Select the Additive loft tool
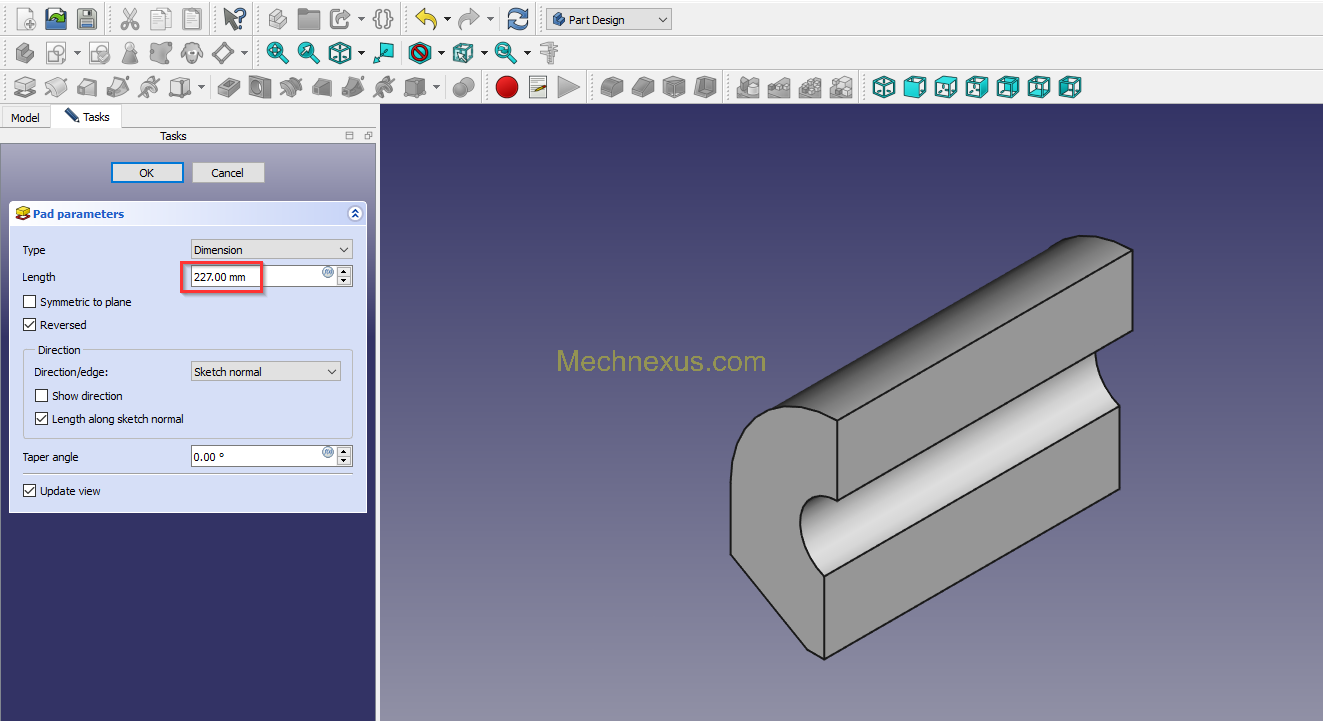The width and height of the screenshot is (1323, 721). [87, 87]
